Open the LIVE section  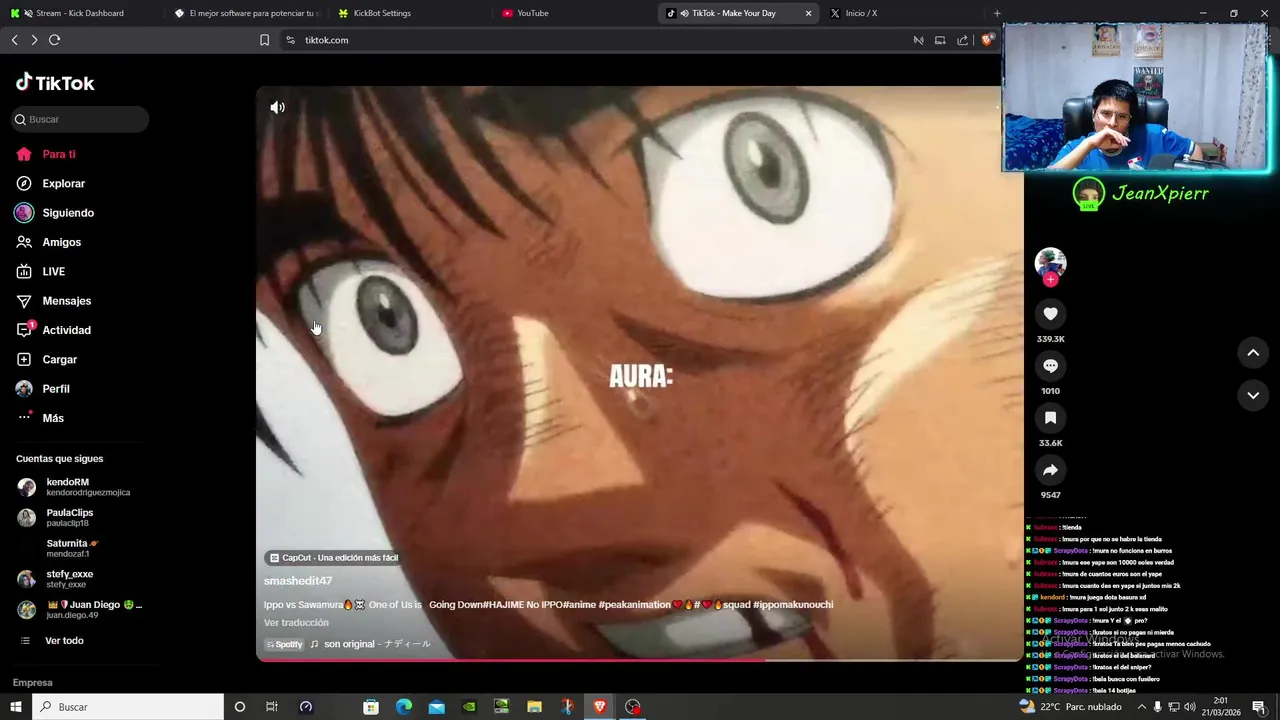coord(53,271)
